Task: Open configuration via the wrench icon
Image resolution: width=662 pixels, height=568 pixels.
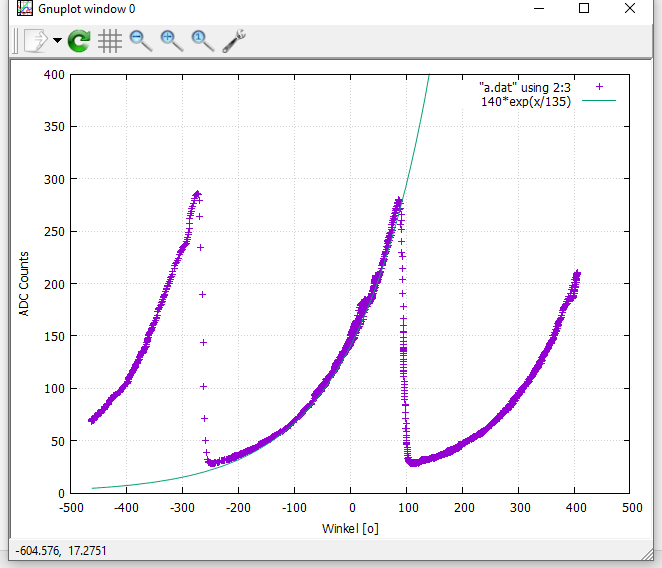Action: coord(234,41)
